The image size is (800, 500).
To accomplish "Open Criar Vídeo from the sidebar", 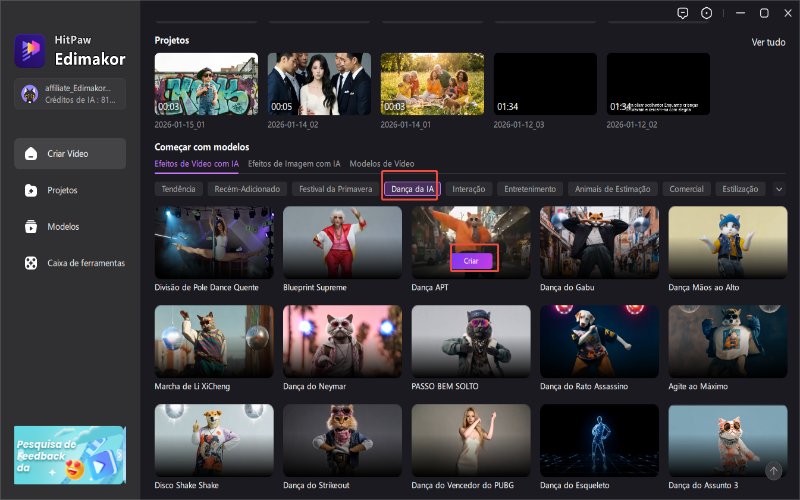I will click(x=69, y=153).
